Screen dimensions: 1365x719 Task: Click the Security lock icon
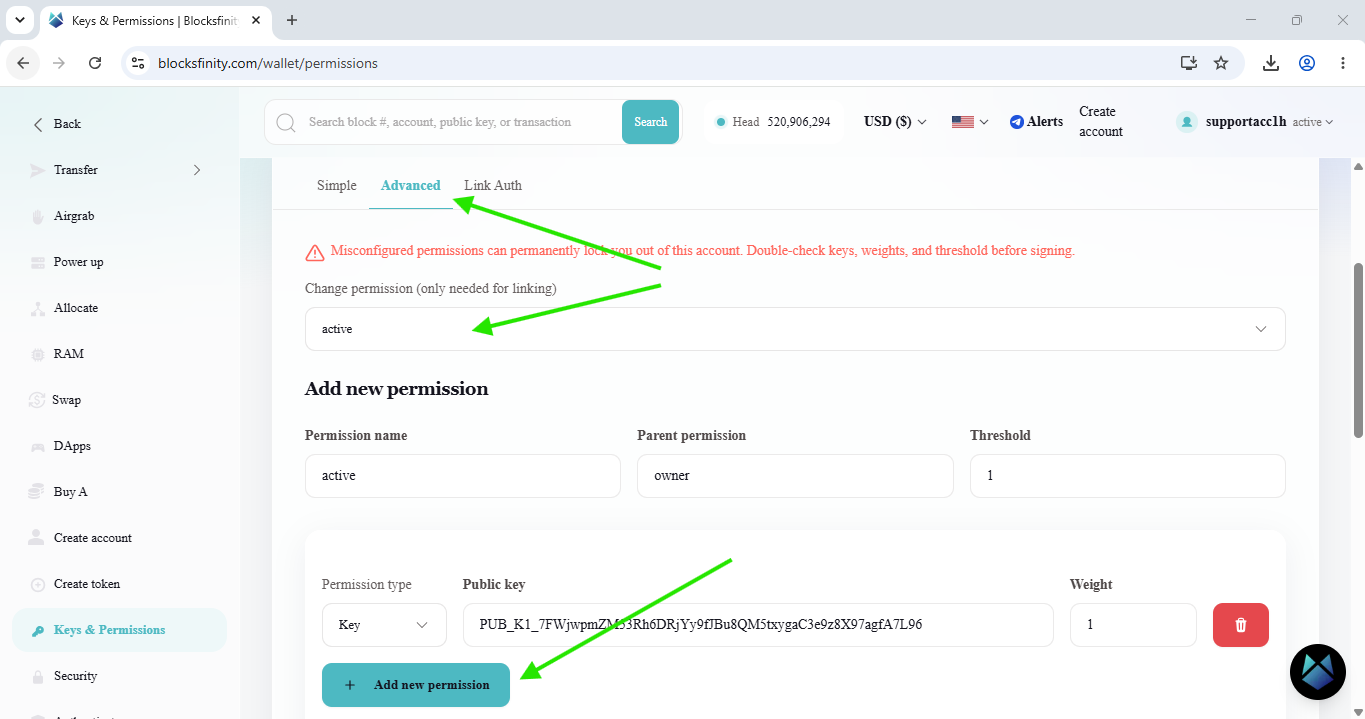click(x=38, y=676)
